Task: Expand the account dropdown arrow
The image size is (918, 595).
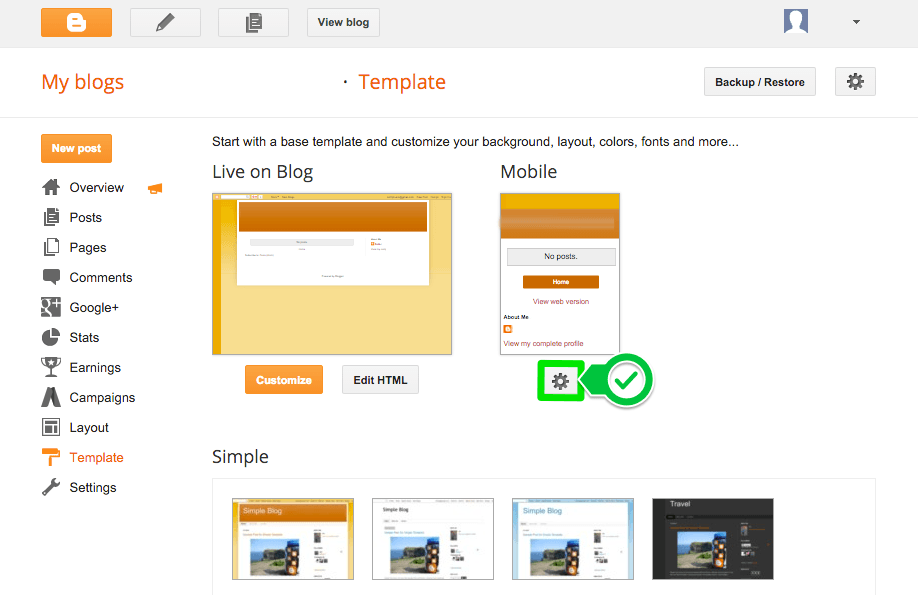Action: (x=855, y=21)
